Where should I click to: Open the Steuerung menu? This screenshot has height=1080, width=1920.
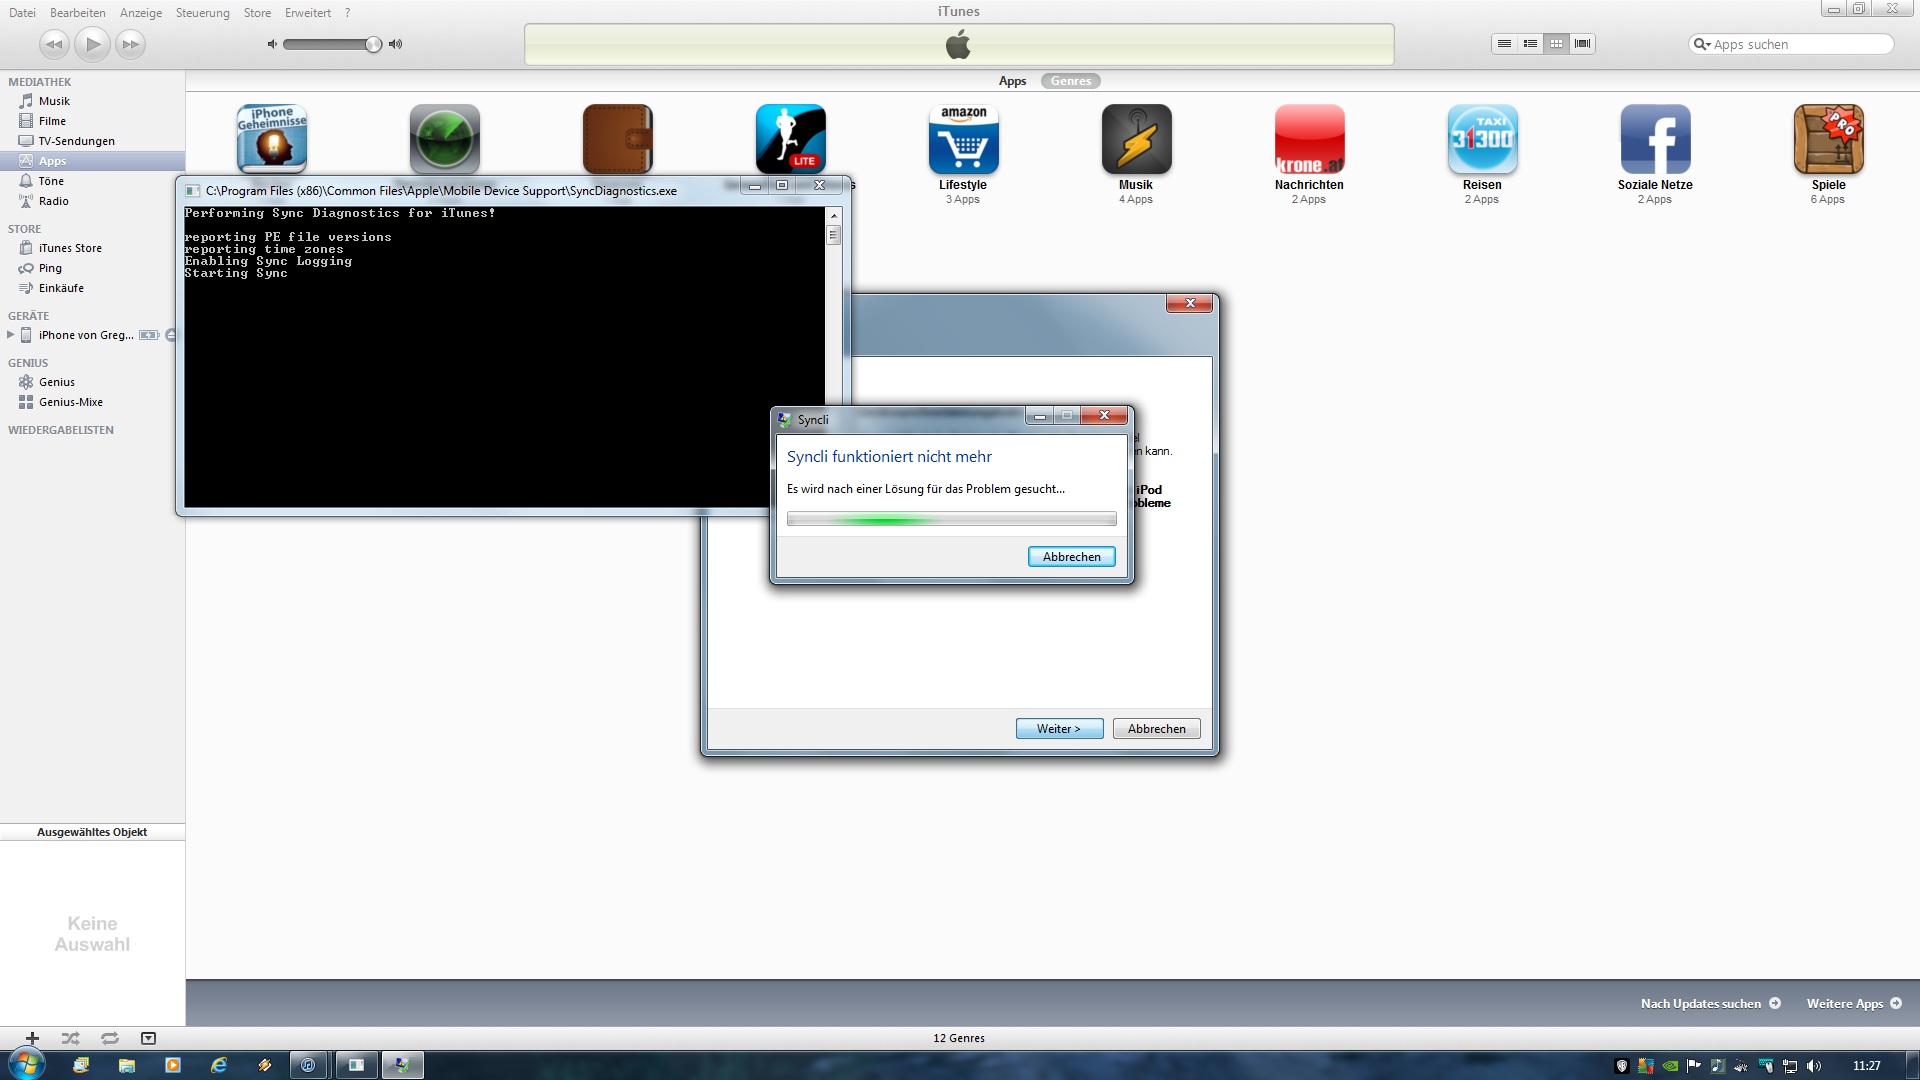click(x=203, y=13)
